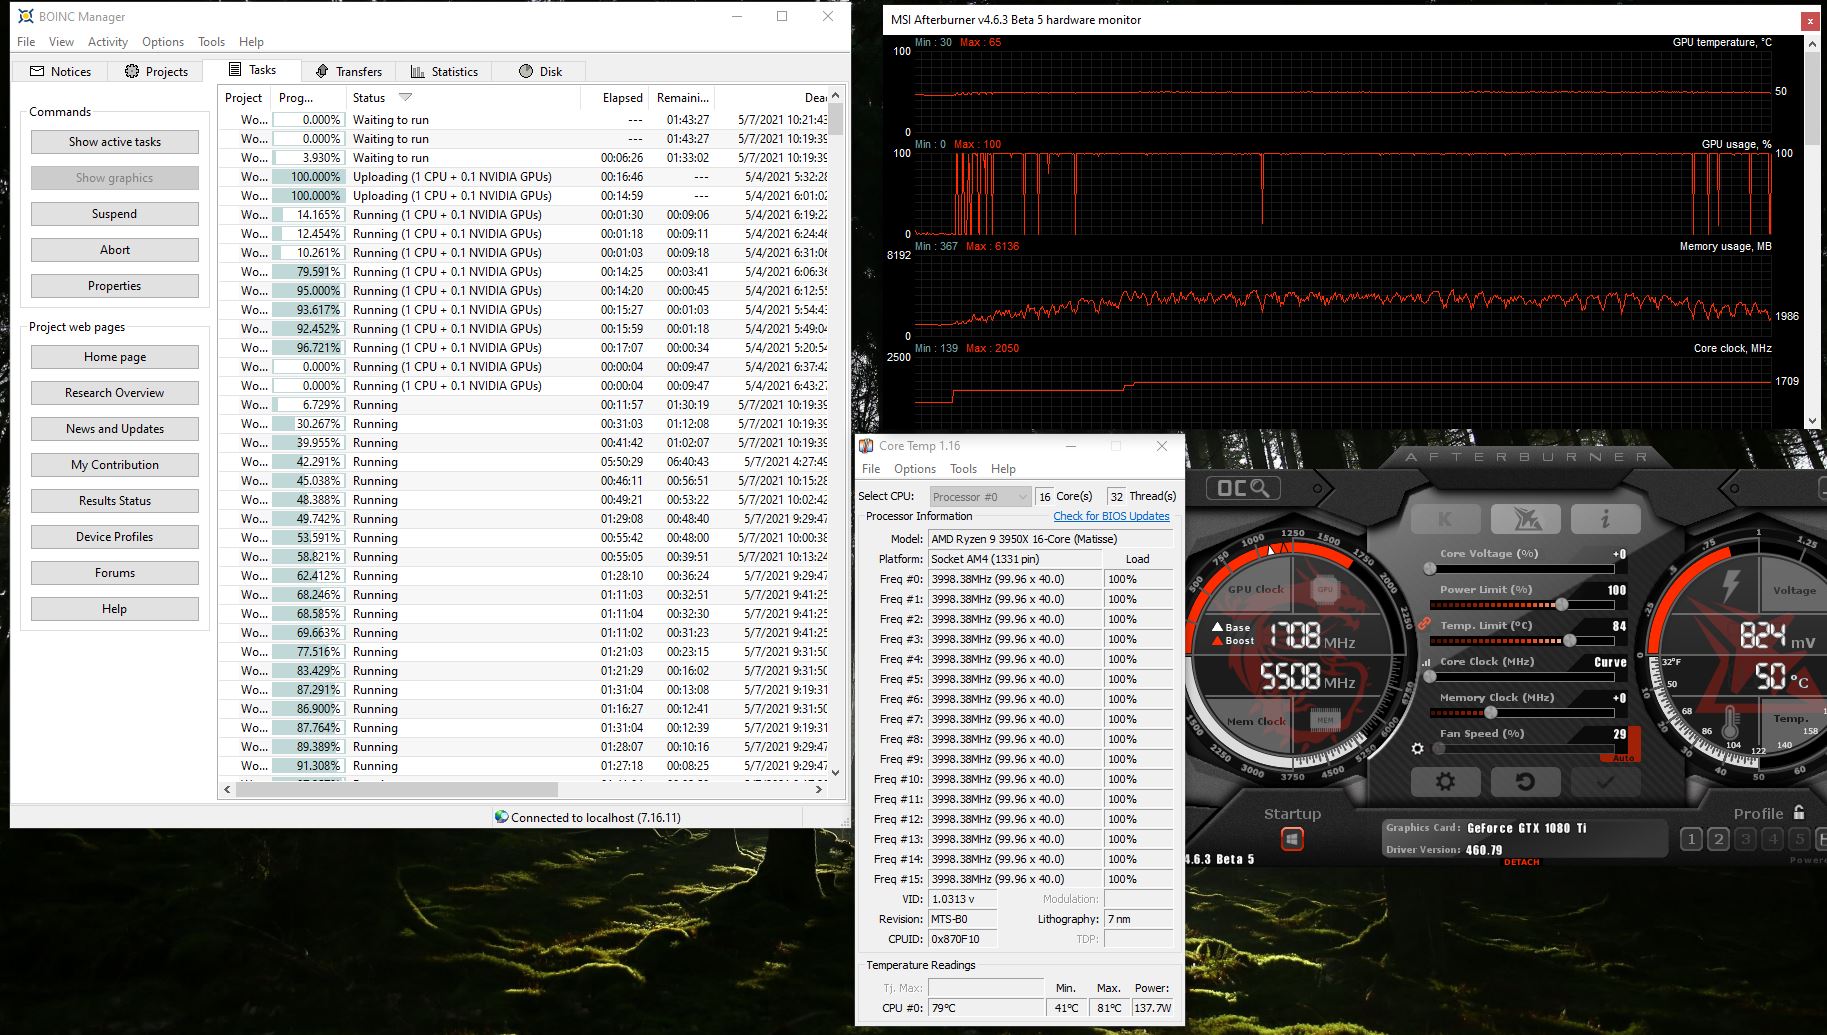Open the BOINC View menu
The height and width of the screenshot is (1035, 1827).
point(61,42)
